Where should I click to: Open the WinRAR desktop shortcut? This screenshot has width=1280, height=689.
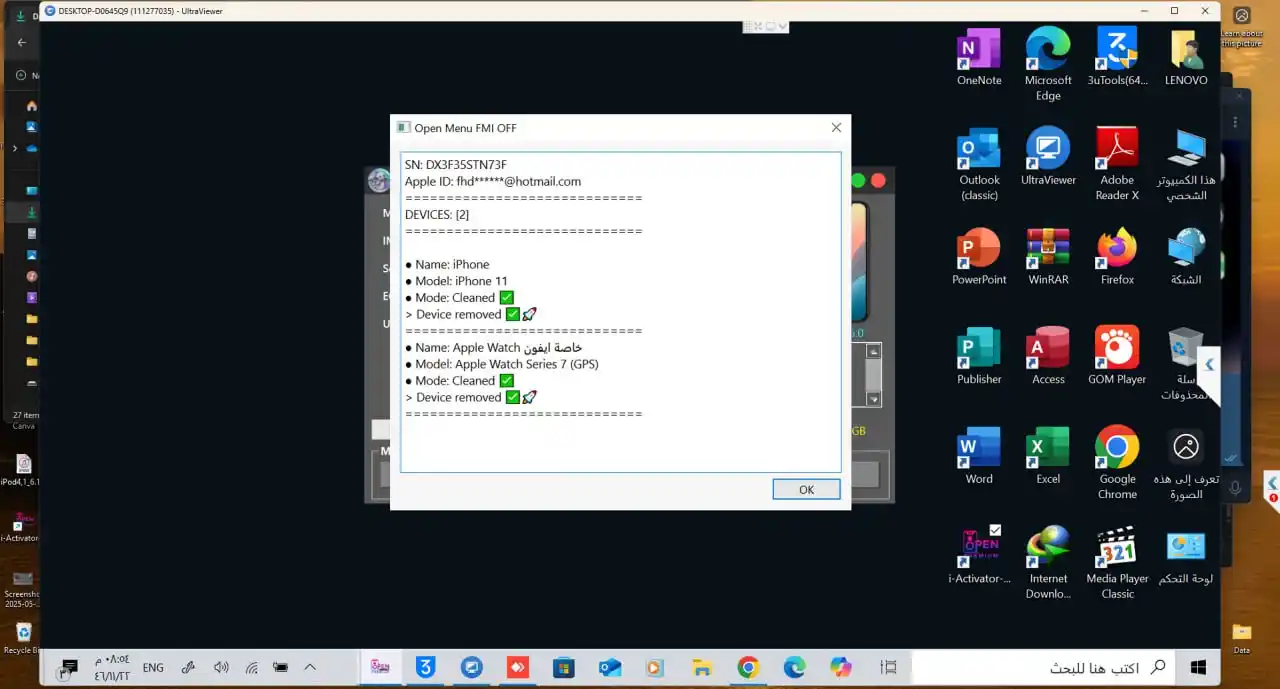1048,256
